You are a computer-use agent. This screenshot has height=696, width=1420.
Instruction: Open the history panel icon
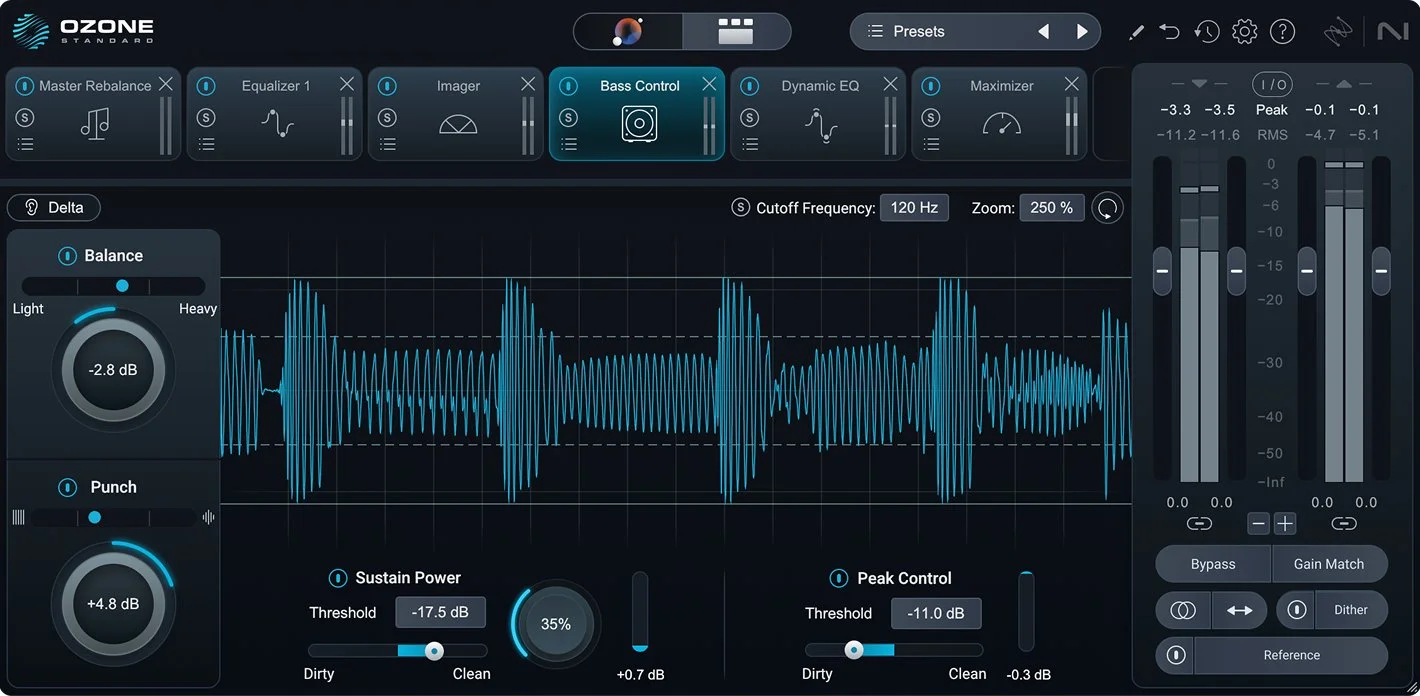[1207, 31]
